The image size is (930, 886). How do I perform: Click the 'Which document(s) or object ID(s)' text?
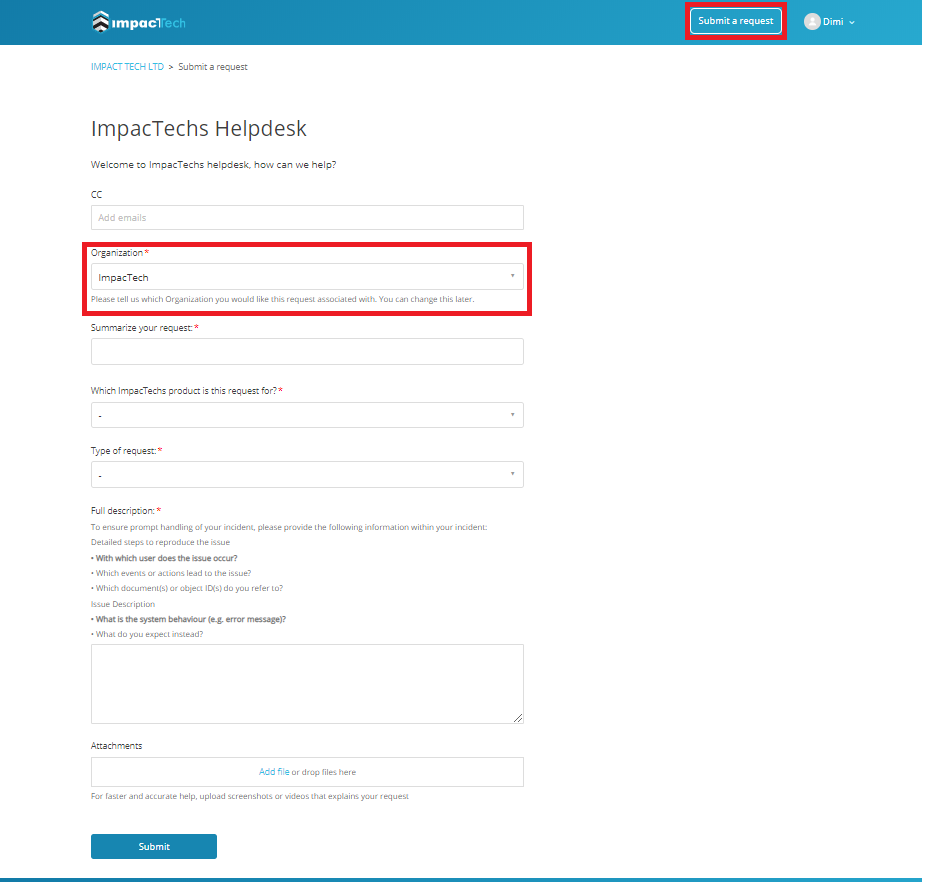[187, 588]
